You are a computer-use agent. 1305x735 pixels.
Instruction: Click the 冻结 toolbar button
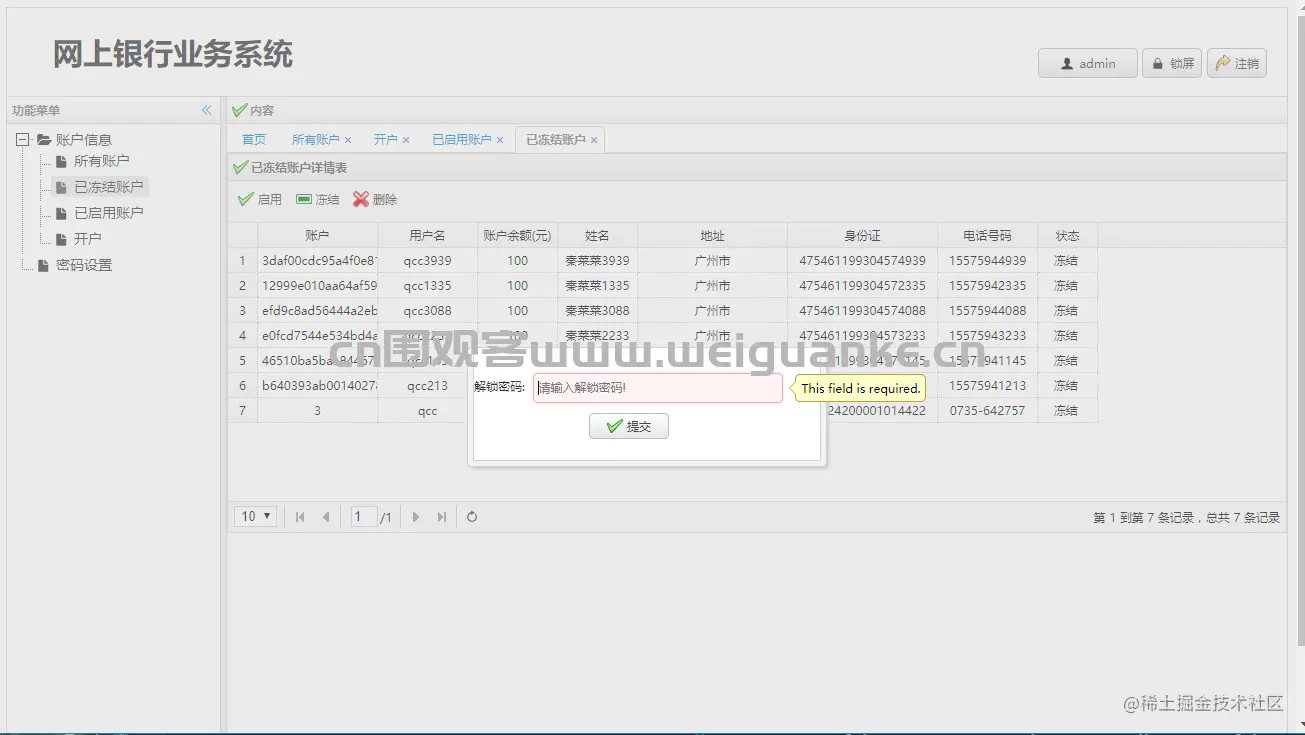click(x=318, y=200)
